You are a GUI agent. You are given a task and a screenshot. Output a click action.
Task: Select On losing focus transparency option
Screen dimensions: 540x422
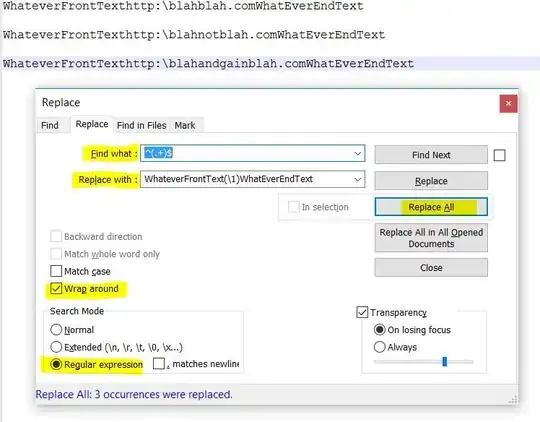pyautogui.click(x=380, y=330)
